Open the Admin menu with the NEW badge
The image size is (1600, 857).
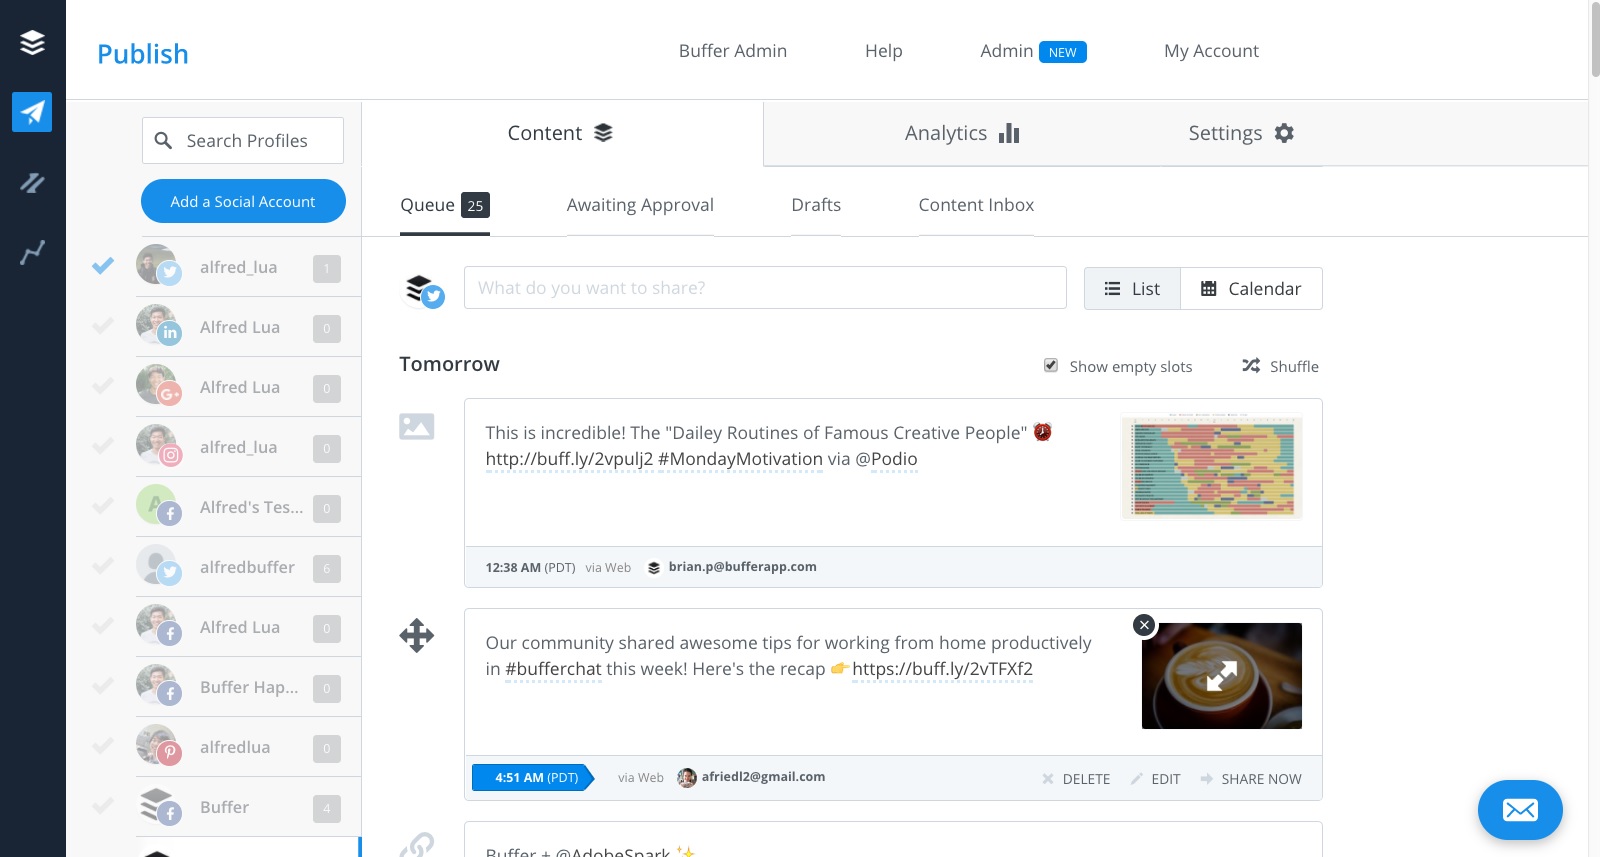coord(1032,51)
